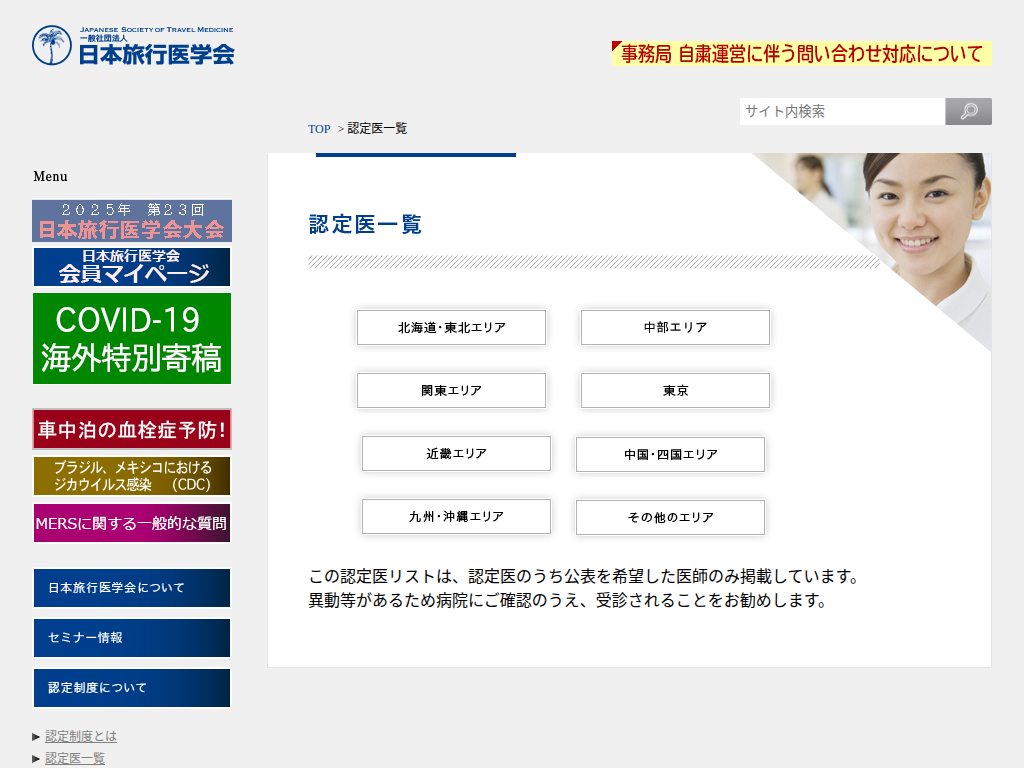The height and width of the screenshot is (768, 1024).
Task: Click the magnifying glass search icon
Action: [x=968, y=112]
